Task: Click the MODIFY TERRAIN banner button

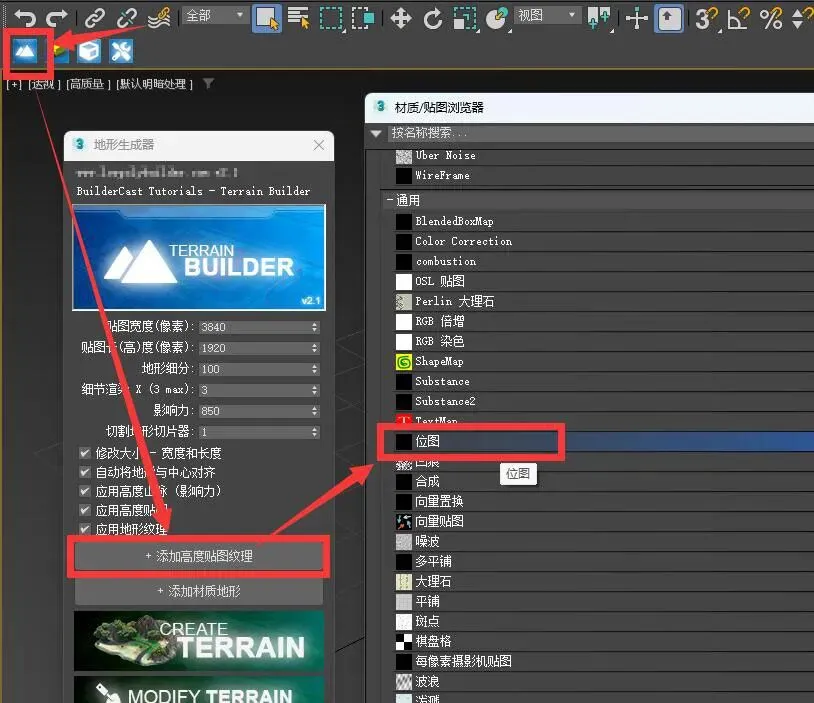Action: [x=199, y=690]
